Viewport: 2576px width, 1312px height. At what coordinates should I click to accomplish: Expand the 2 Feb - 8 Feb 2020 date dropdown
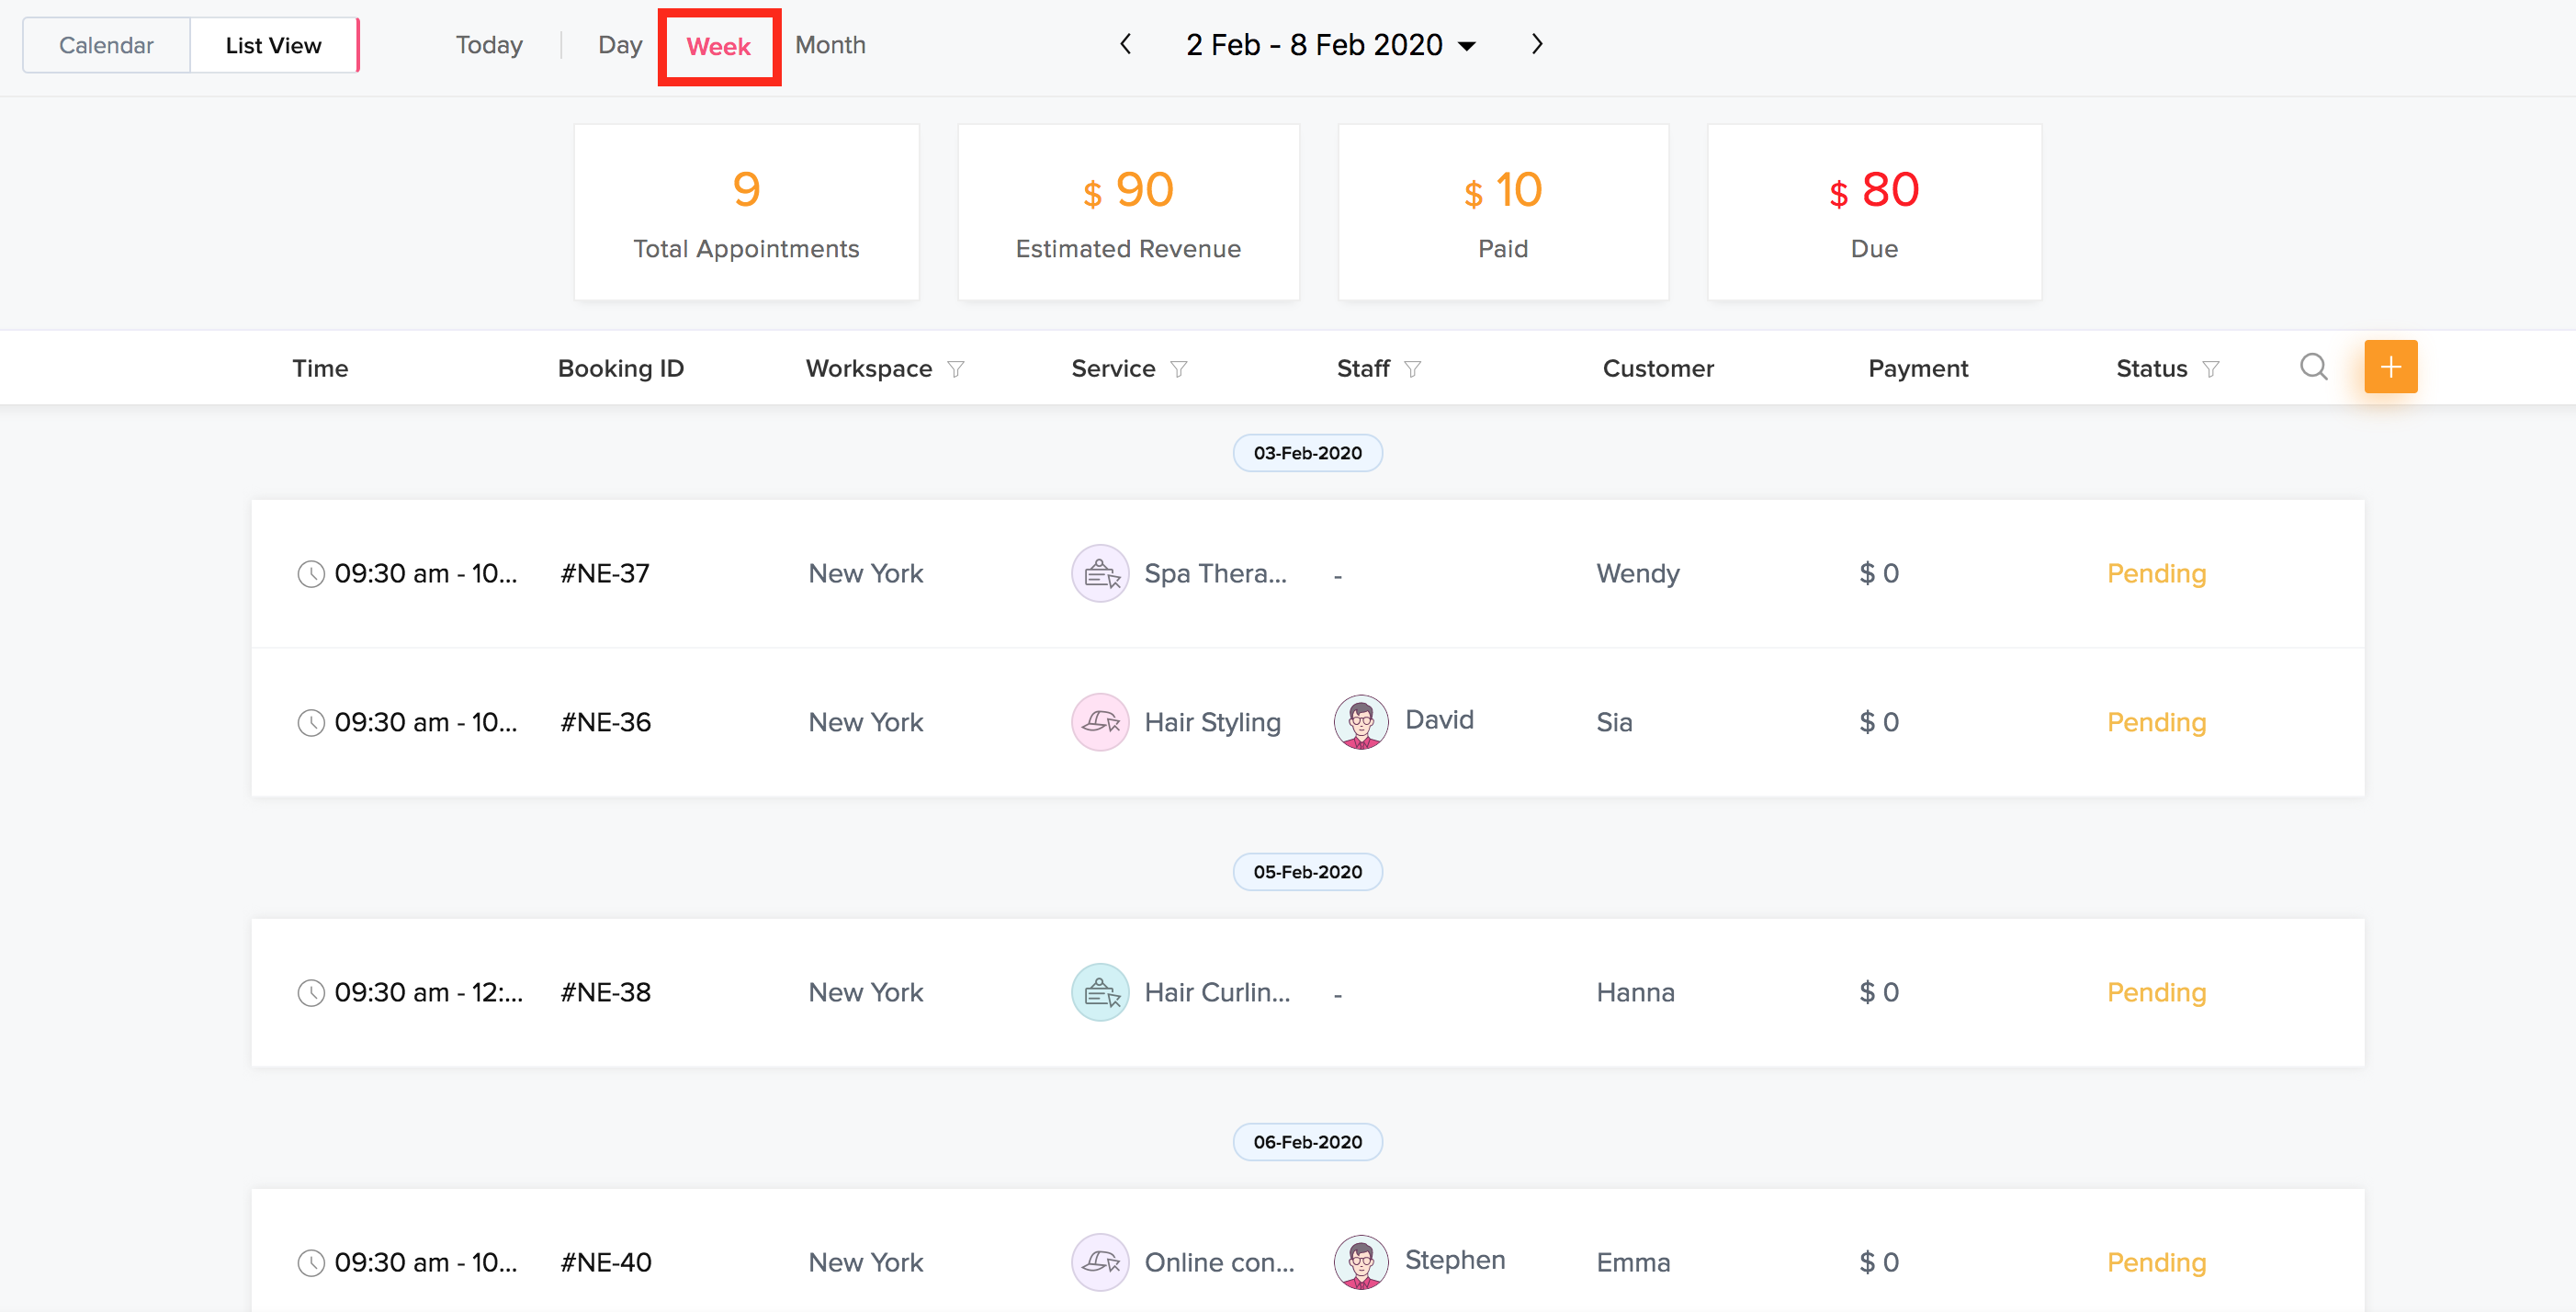(x=1467, y=46)
